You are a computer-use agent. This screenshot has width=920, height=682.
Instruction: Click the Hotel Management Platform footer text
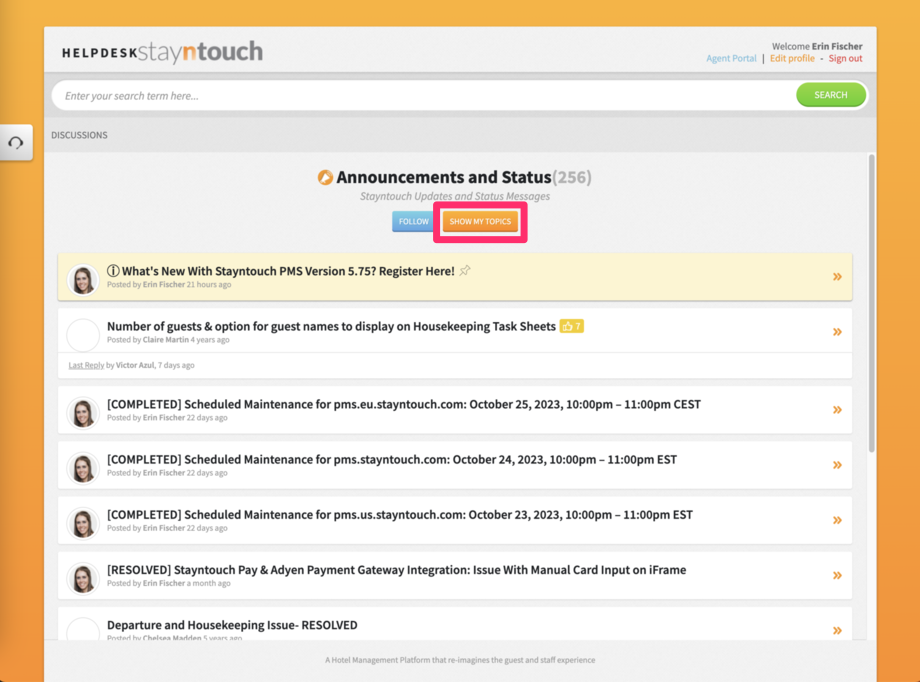coord(460,660)
